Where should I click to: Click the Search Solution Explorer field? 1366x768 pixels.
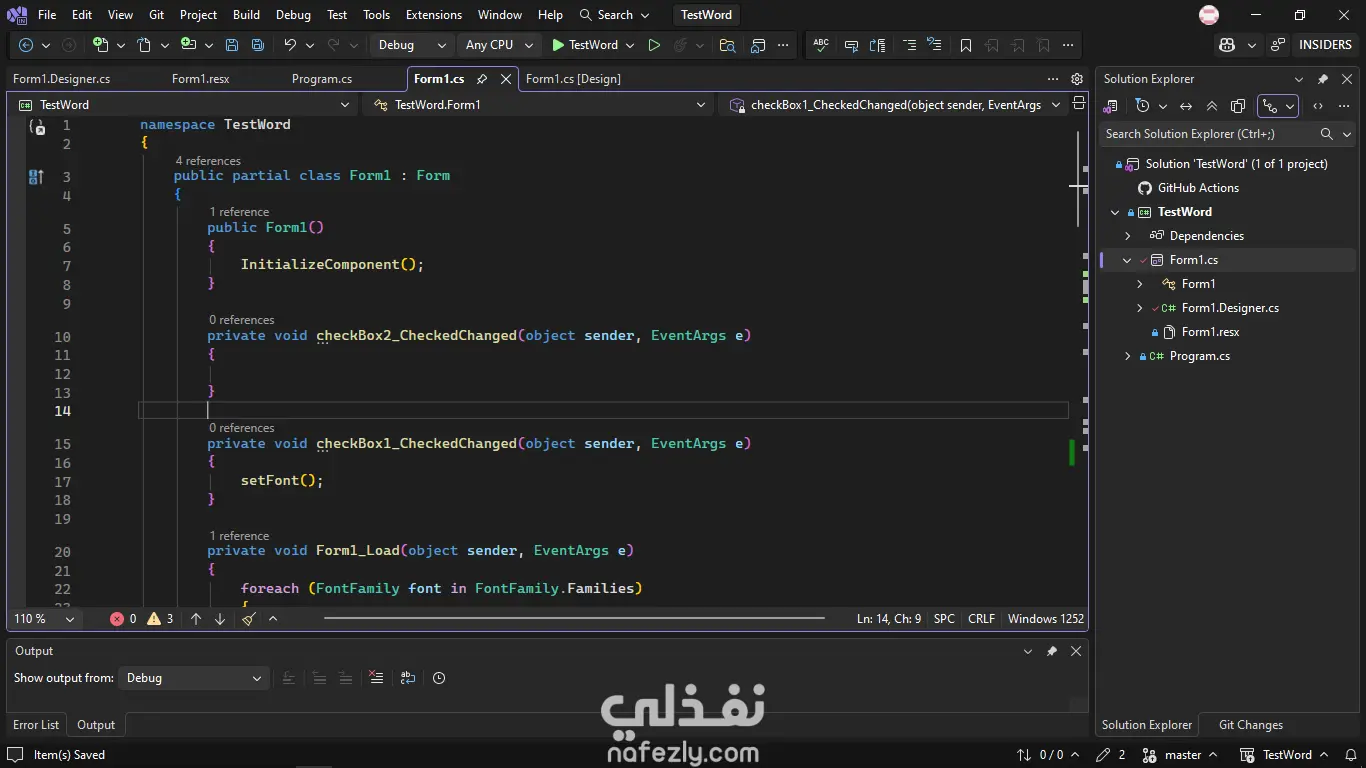(x=1208, y=134)
